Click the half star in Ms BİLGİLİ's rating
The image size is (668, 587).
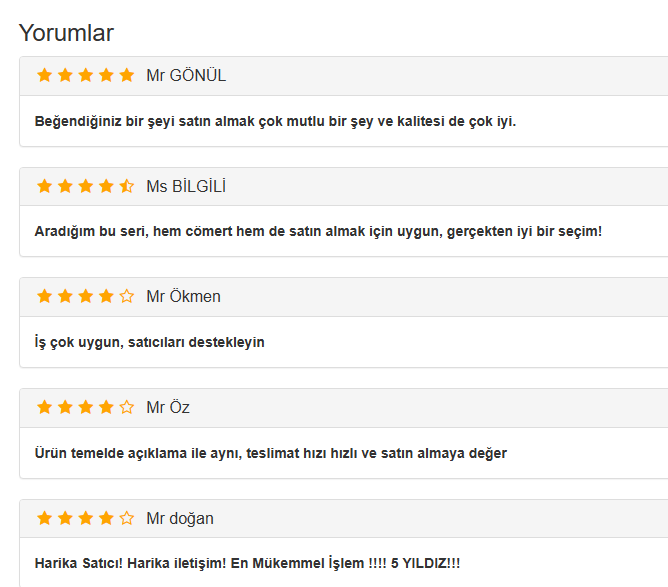(126, 186)
